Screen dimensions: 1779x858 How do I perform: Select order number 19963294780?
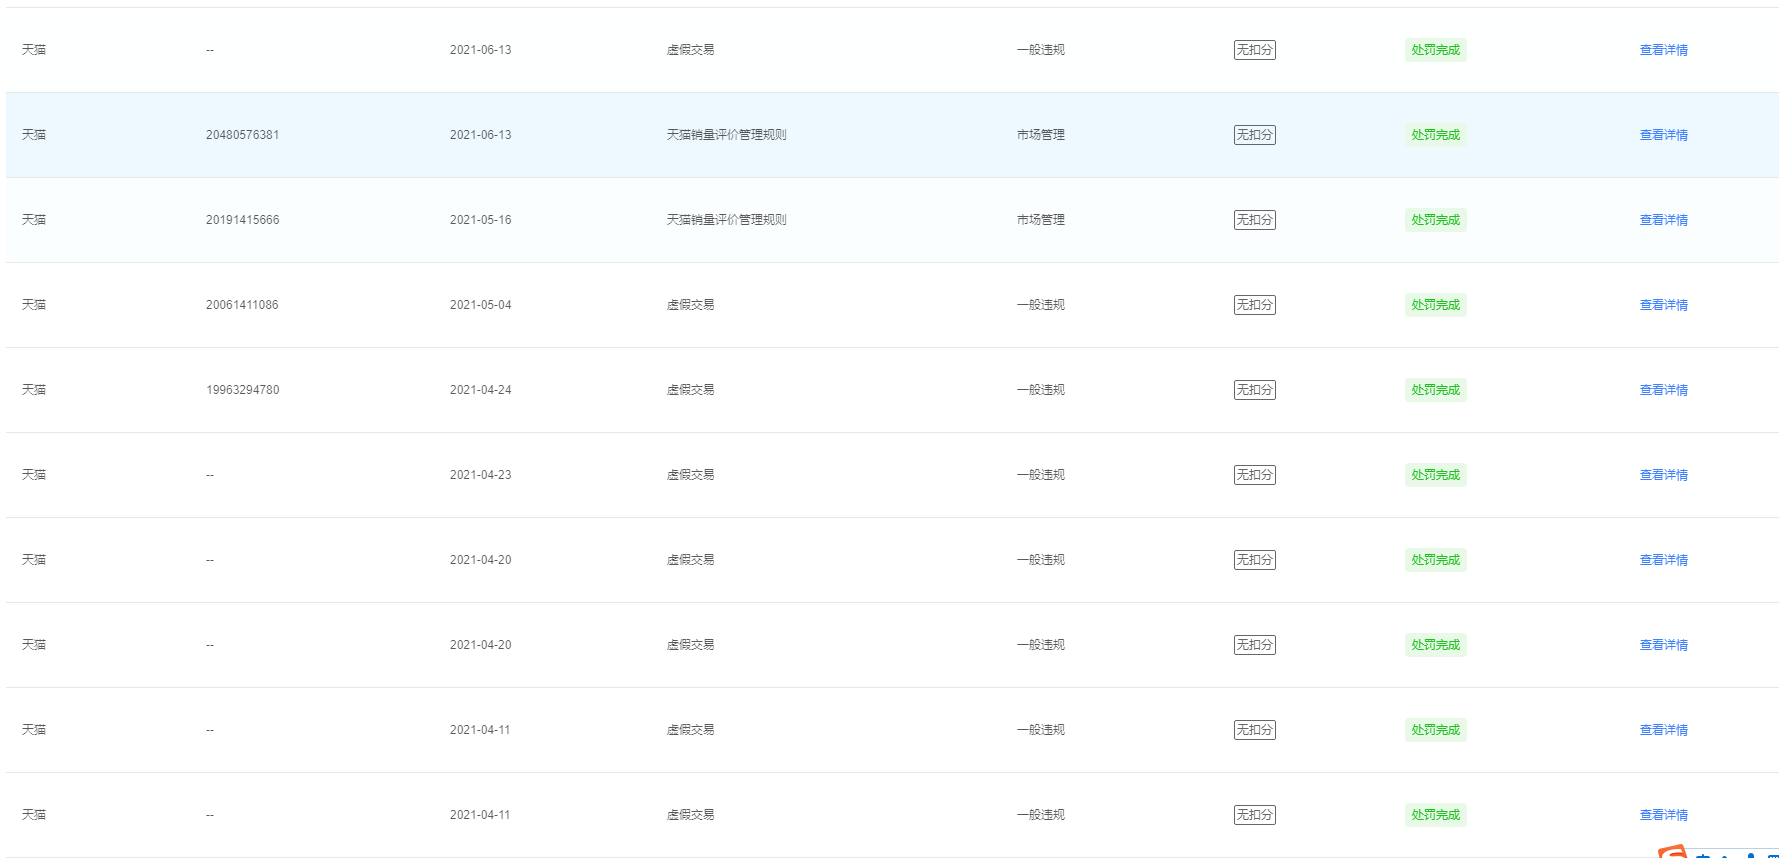tap(243, 390)
